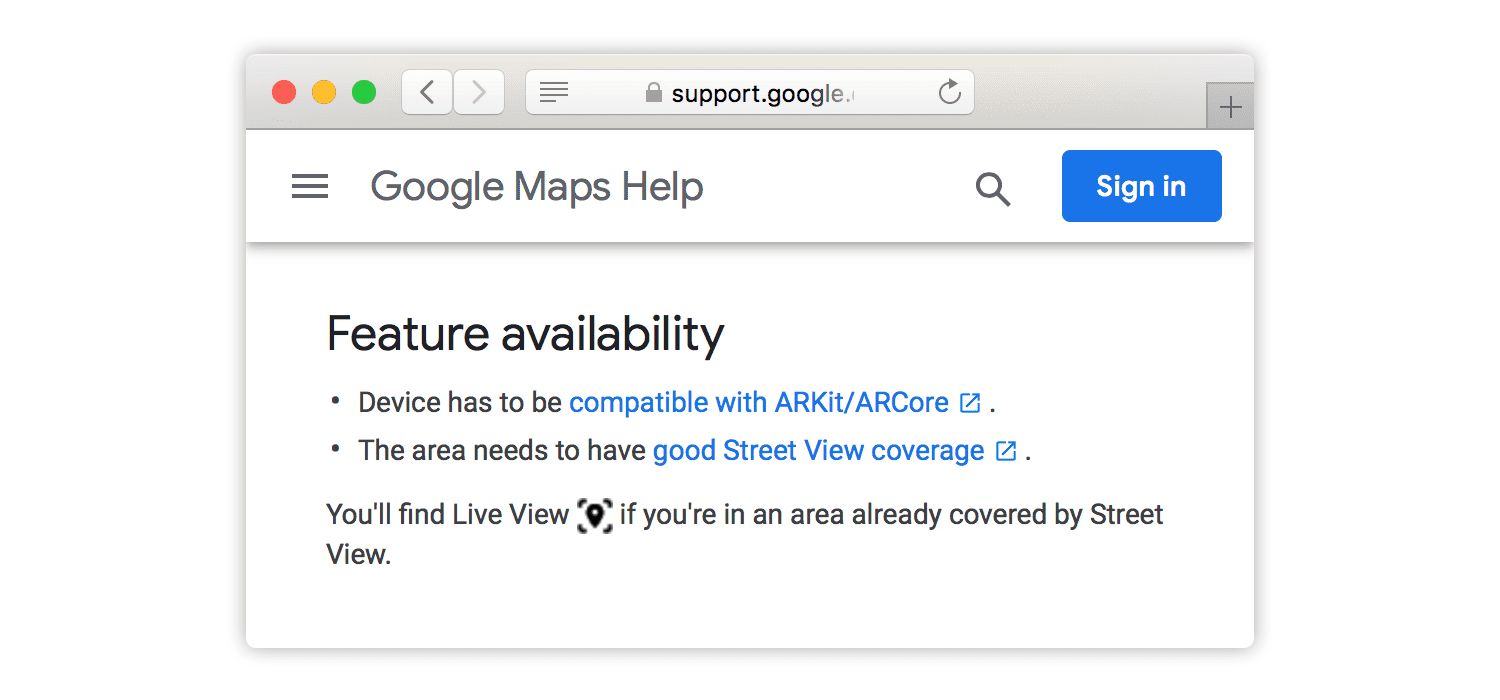Click the Feature availability heading
1500x700 pixels.
coord(525,334)
